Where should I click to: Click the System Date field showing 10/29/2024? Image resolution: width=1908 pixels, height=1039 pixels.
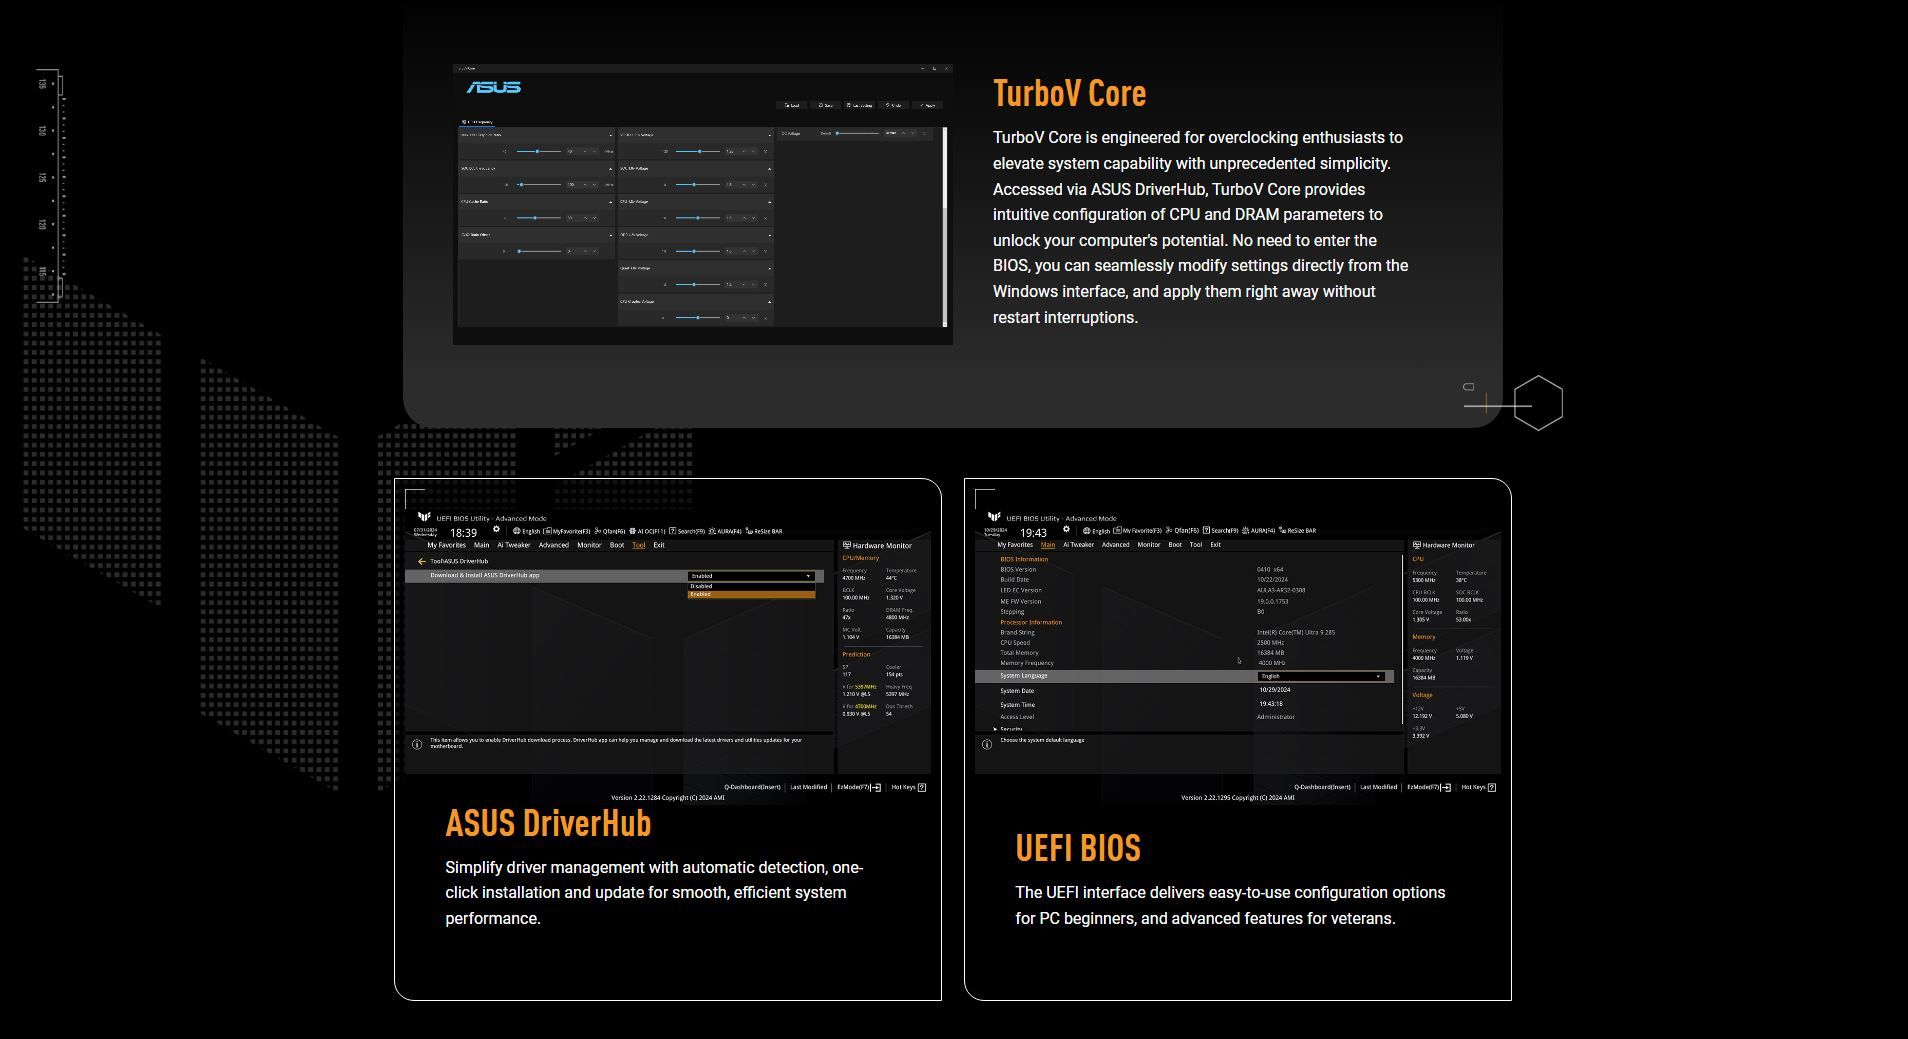[1275, 690]
